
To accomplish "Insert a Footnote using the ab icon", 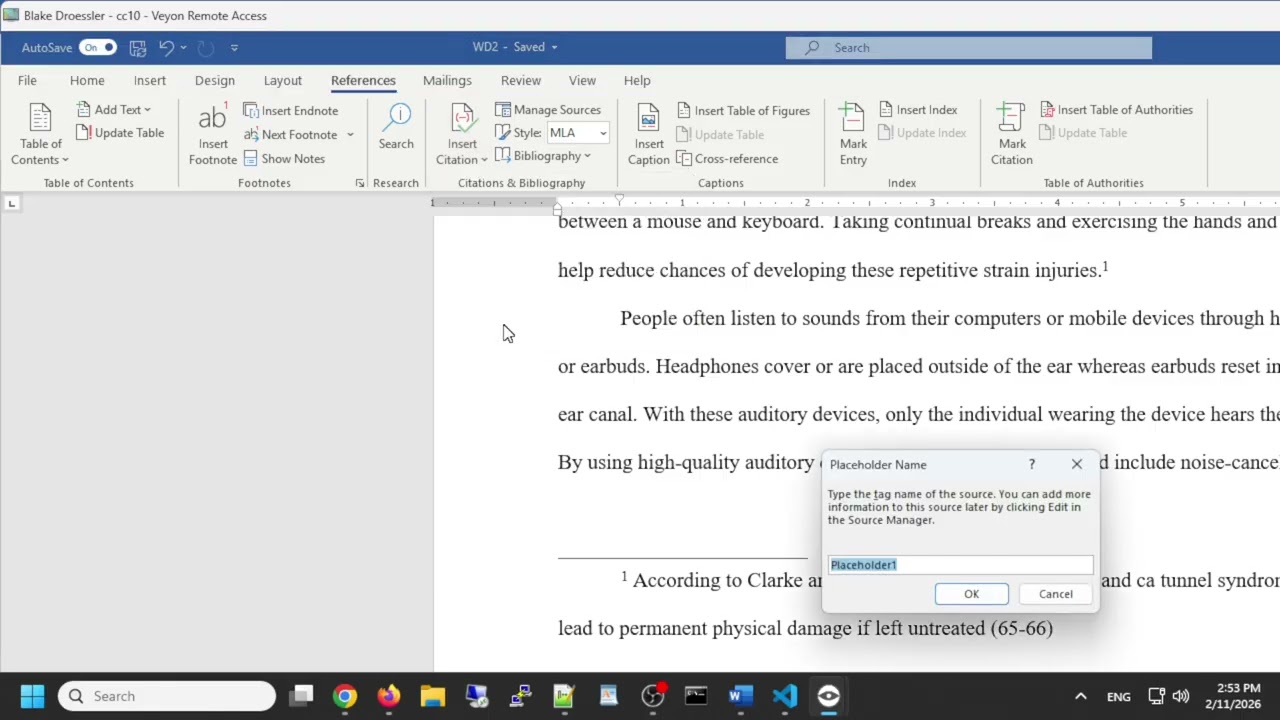I will [213, 134].
